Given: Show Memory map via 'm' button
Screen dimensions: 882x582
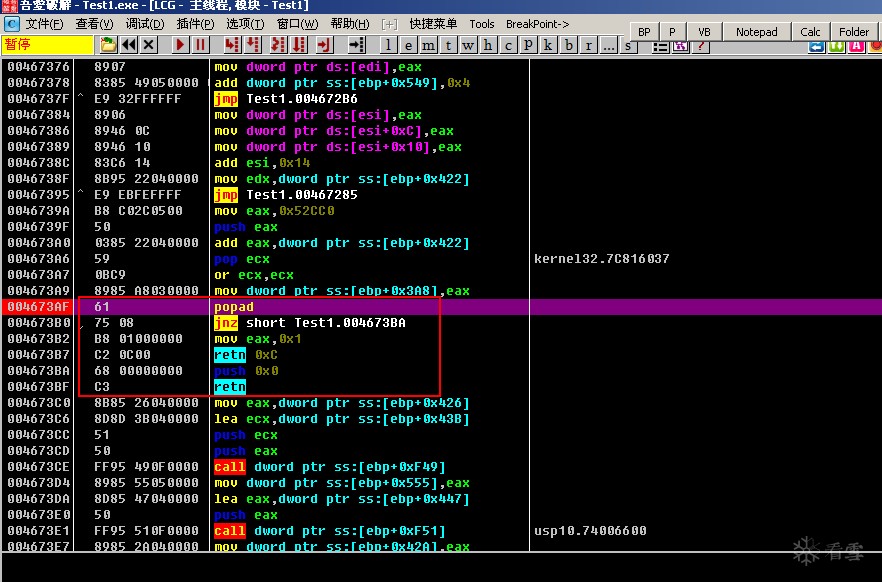Looking at the screenshot, I should pyautogui.click(x=429, y=45).
